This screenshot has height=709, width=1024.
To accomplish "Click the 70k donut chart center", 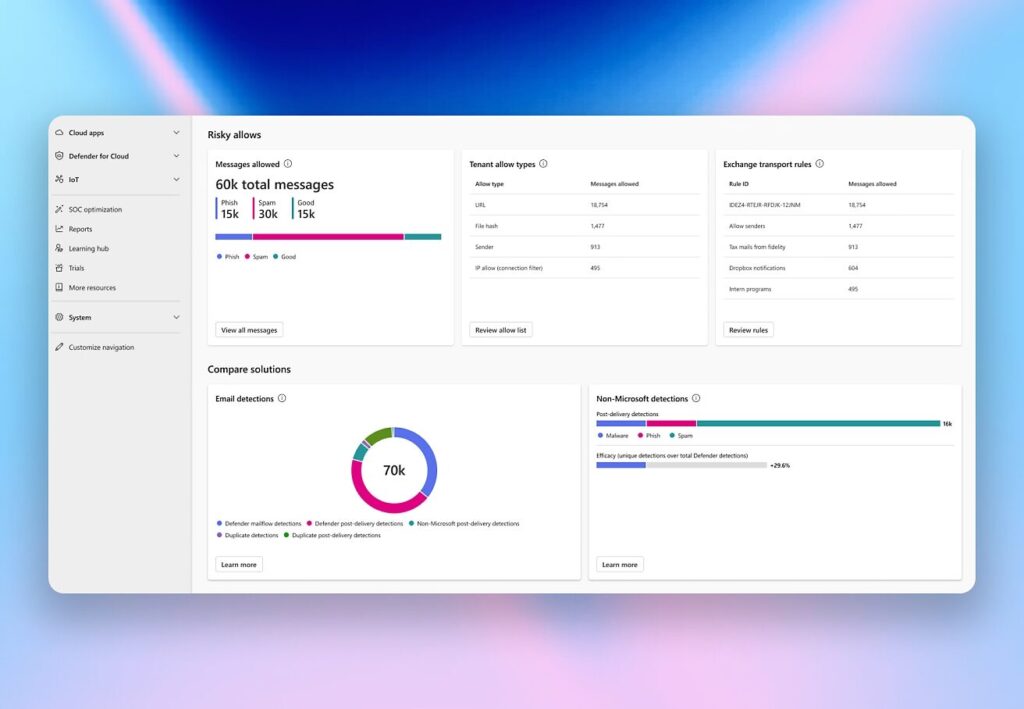I will click(x=394, y=469).
